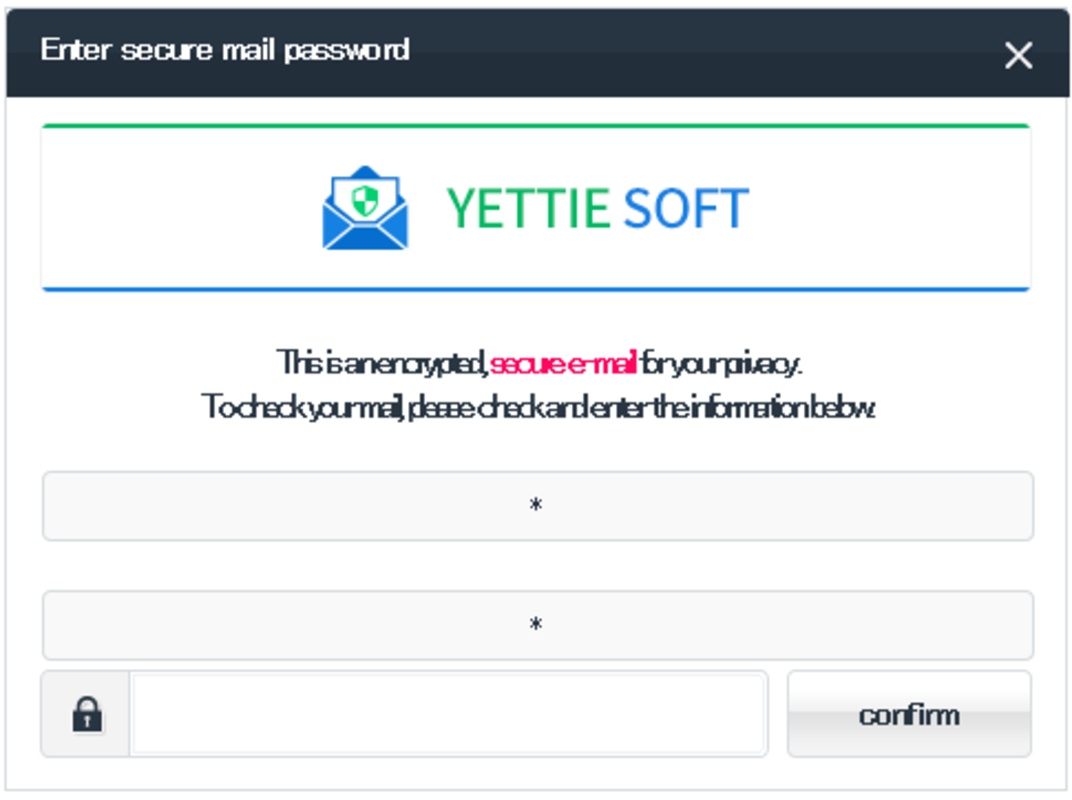Viewport: 1072px width, 800px height.
Task: Click the red "secure e-mail" text
Action: coord(564,363)
